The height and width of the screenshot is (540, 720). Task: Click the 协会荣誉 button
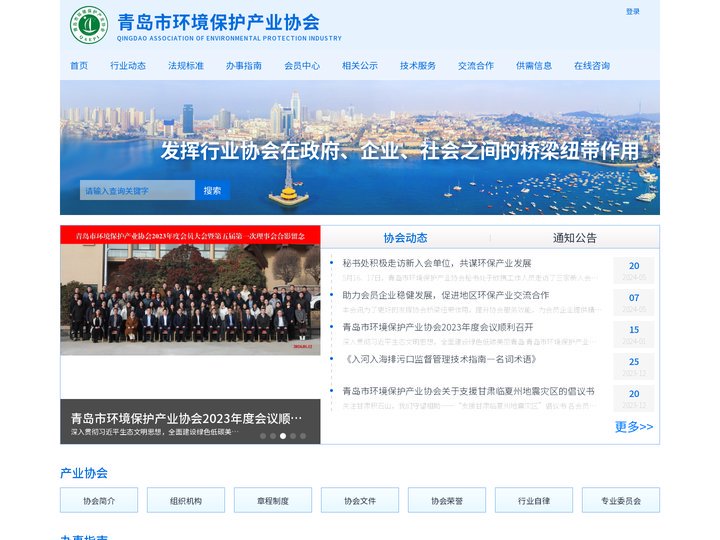447,500
